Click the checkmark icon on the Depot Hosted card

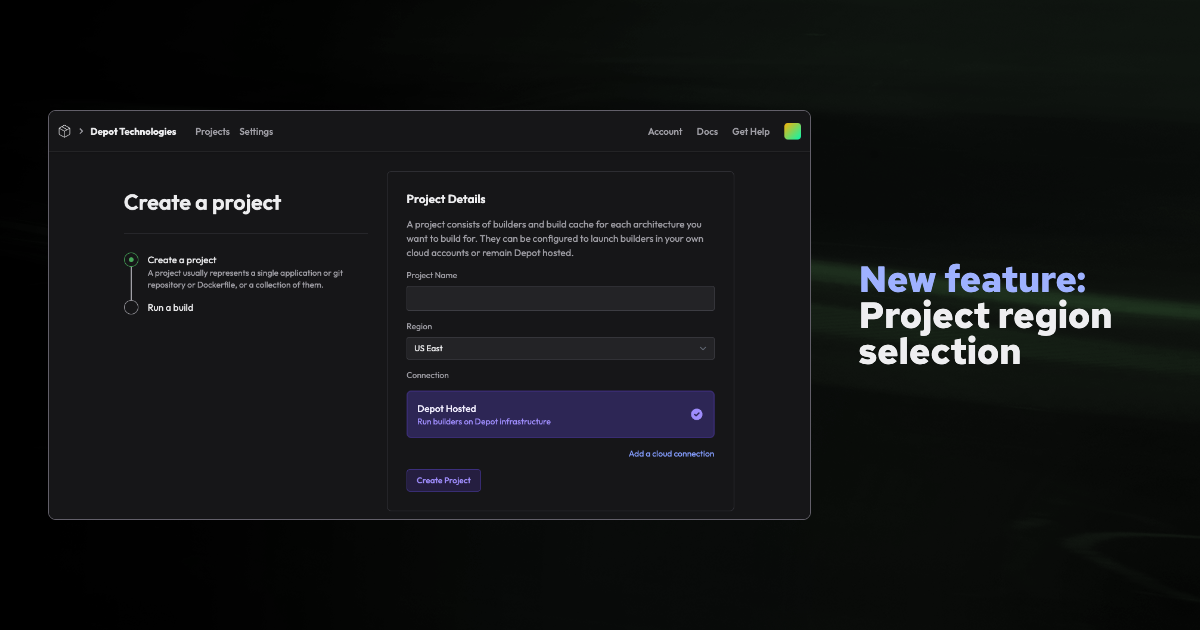[697, 414]
